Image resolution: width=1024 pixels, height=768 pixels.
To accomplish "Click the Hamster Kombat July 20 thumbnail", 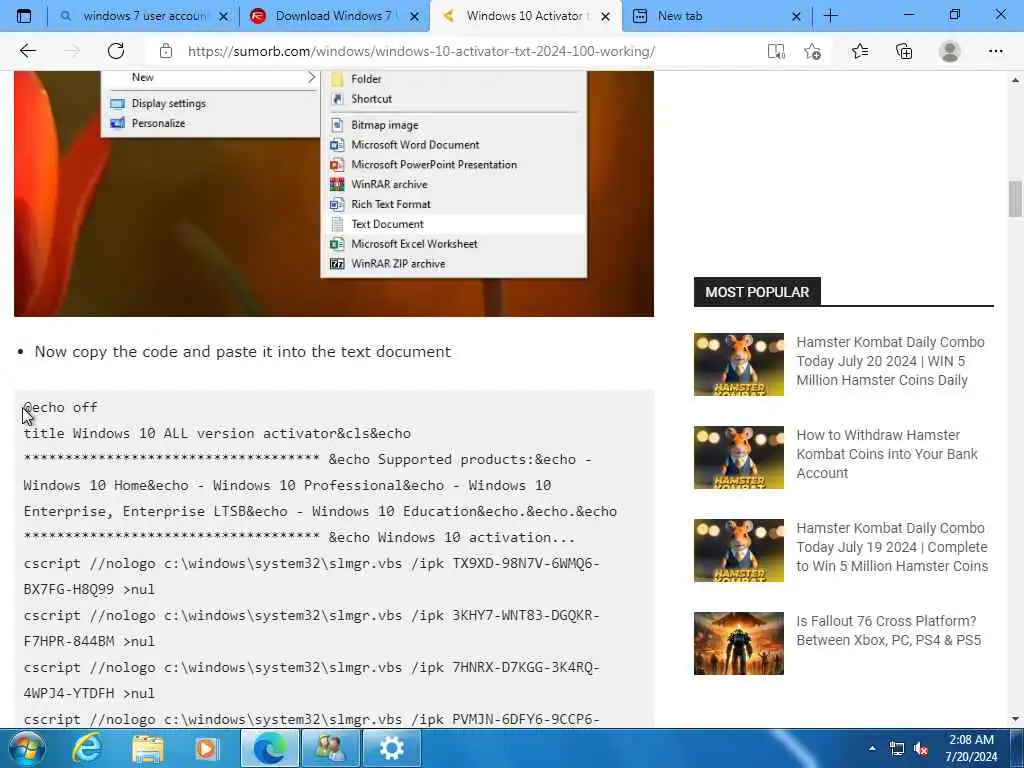I will point(739,364).
